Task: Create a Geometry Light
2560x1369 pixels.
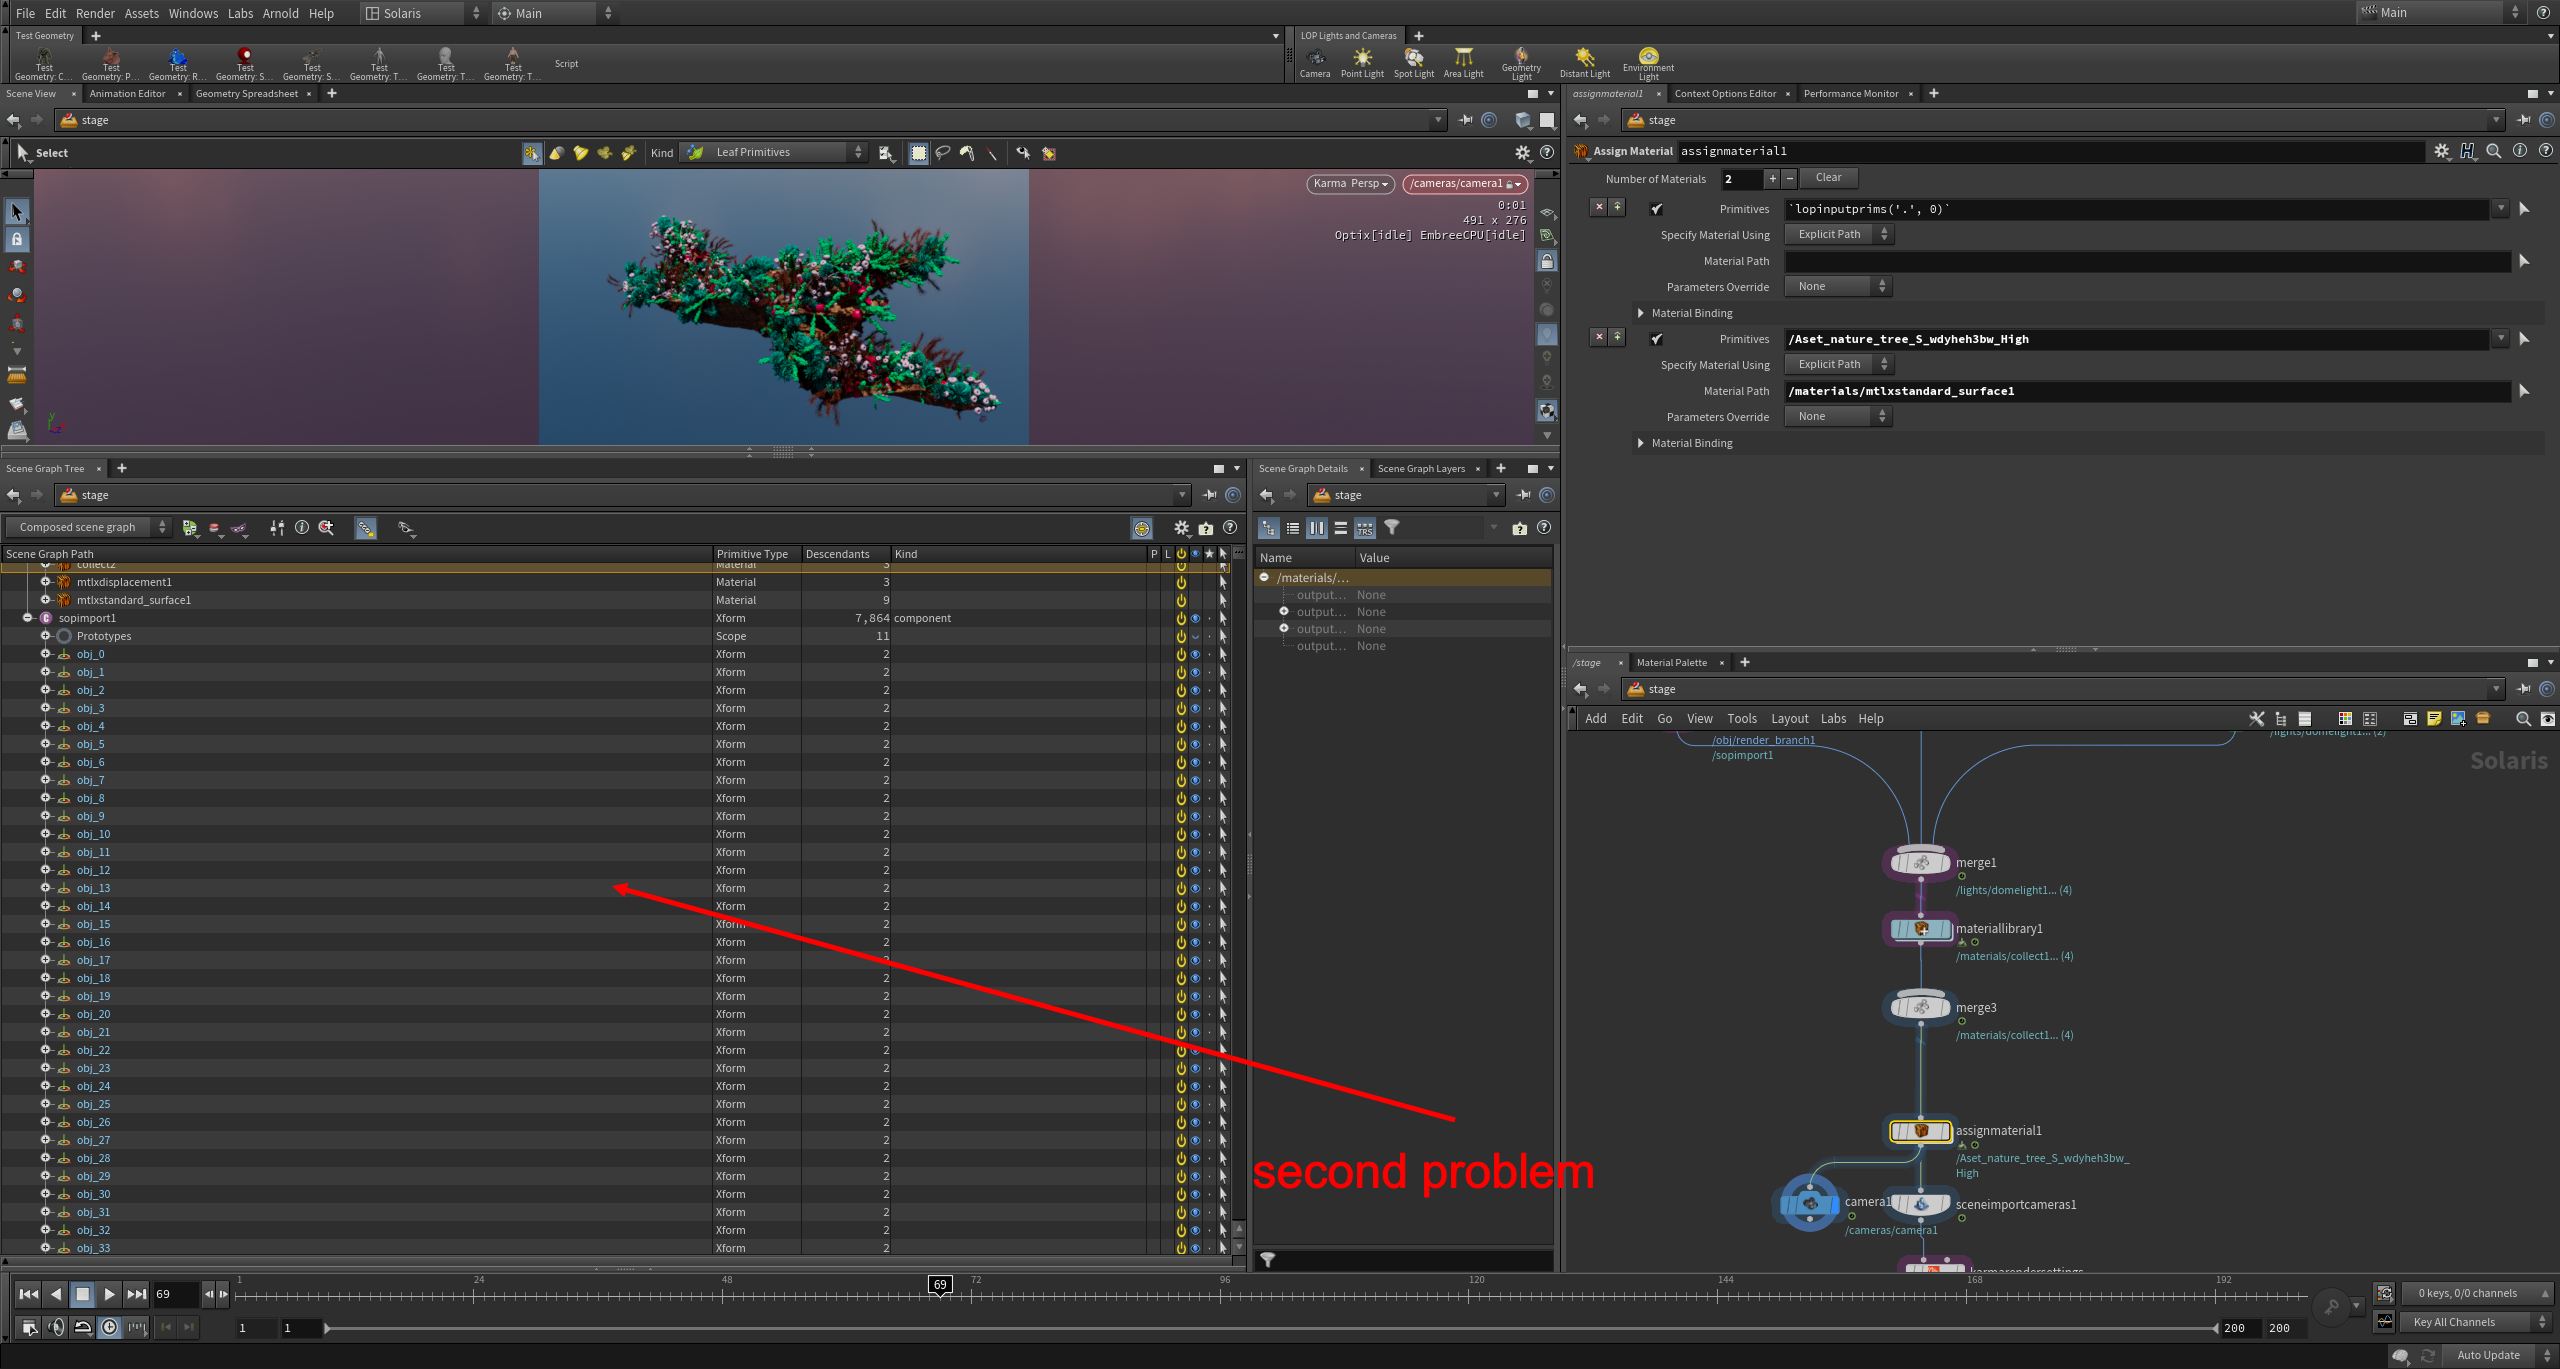Action: [1521, 63]
